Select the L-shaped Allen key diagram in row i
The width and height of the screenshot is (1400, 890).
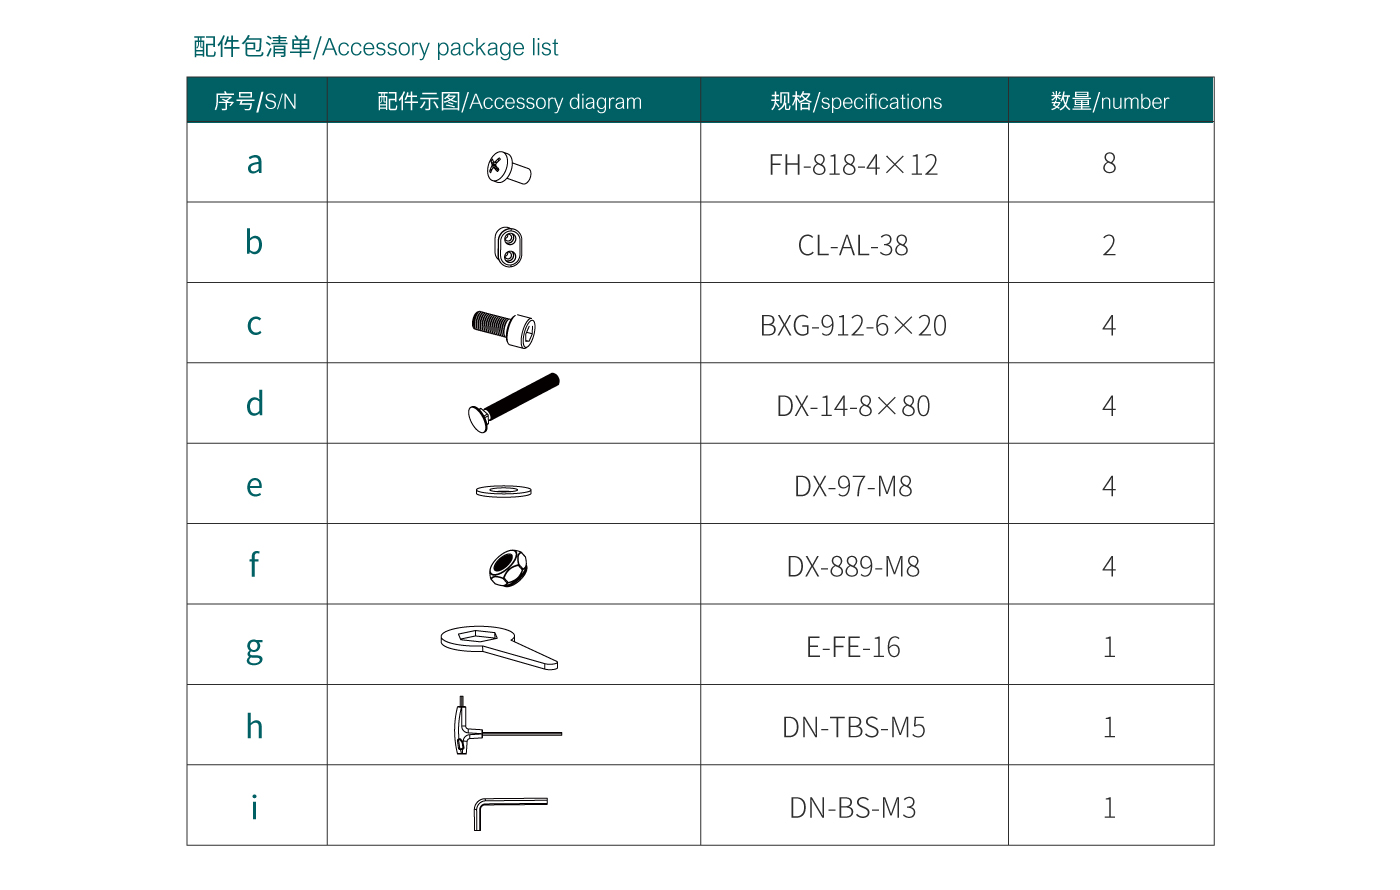[x=509, y=810]
